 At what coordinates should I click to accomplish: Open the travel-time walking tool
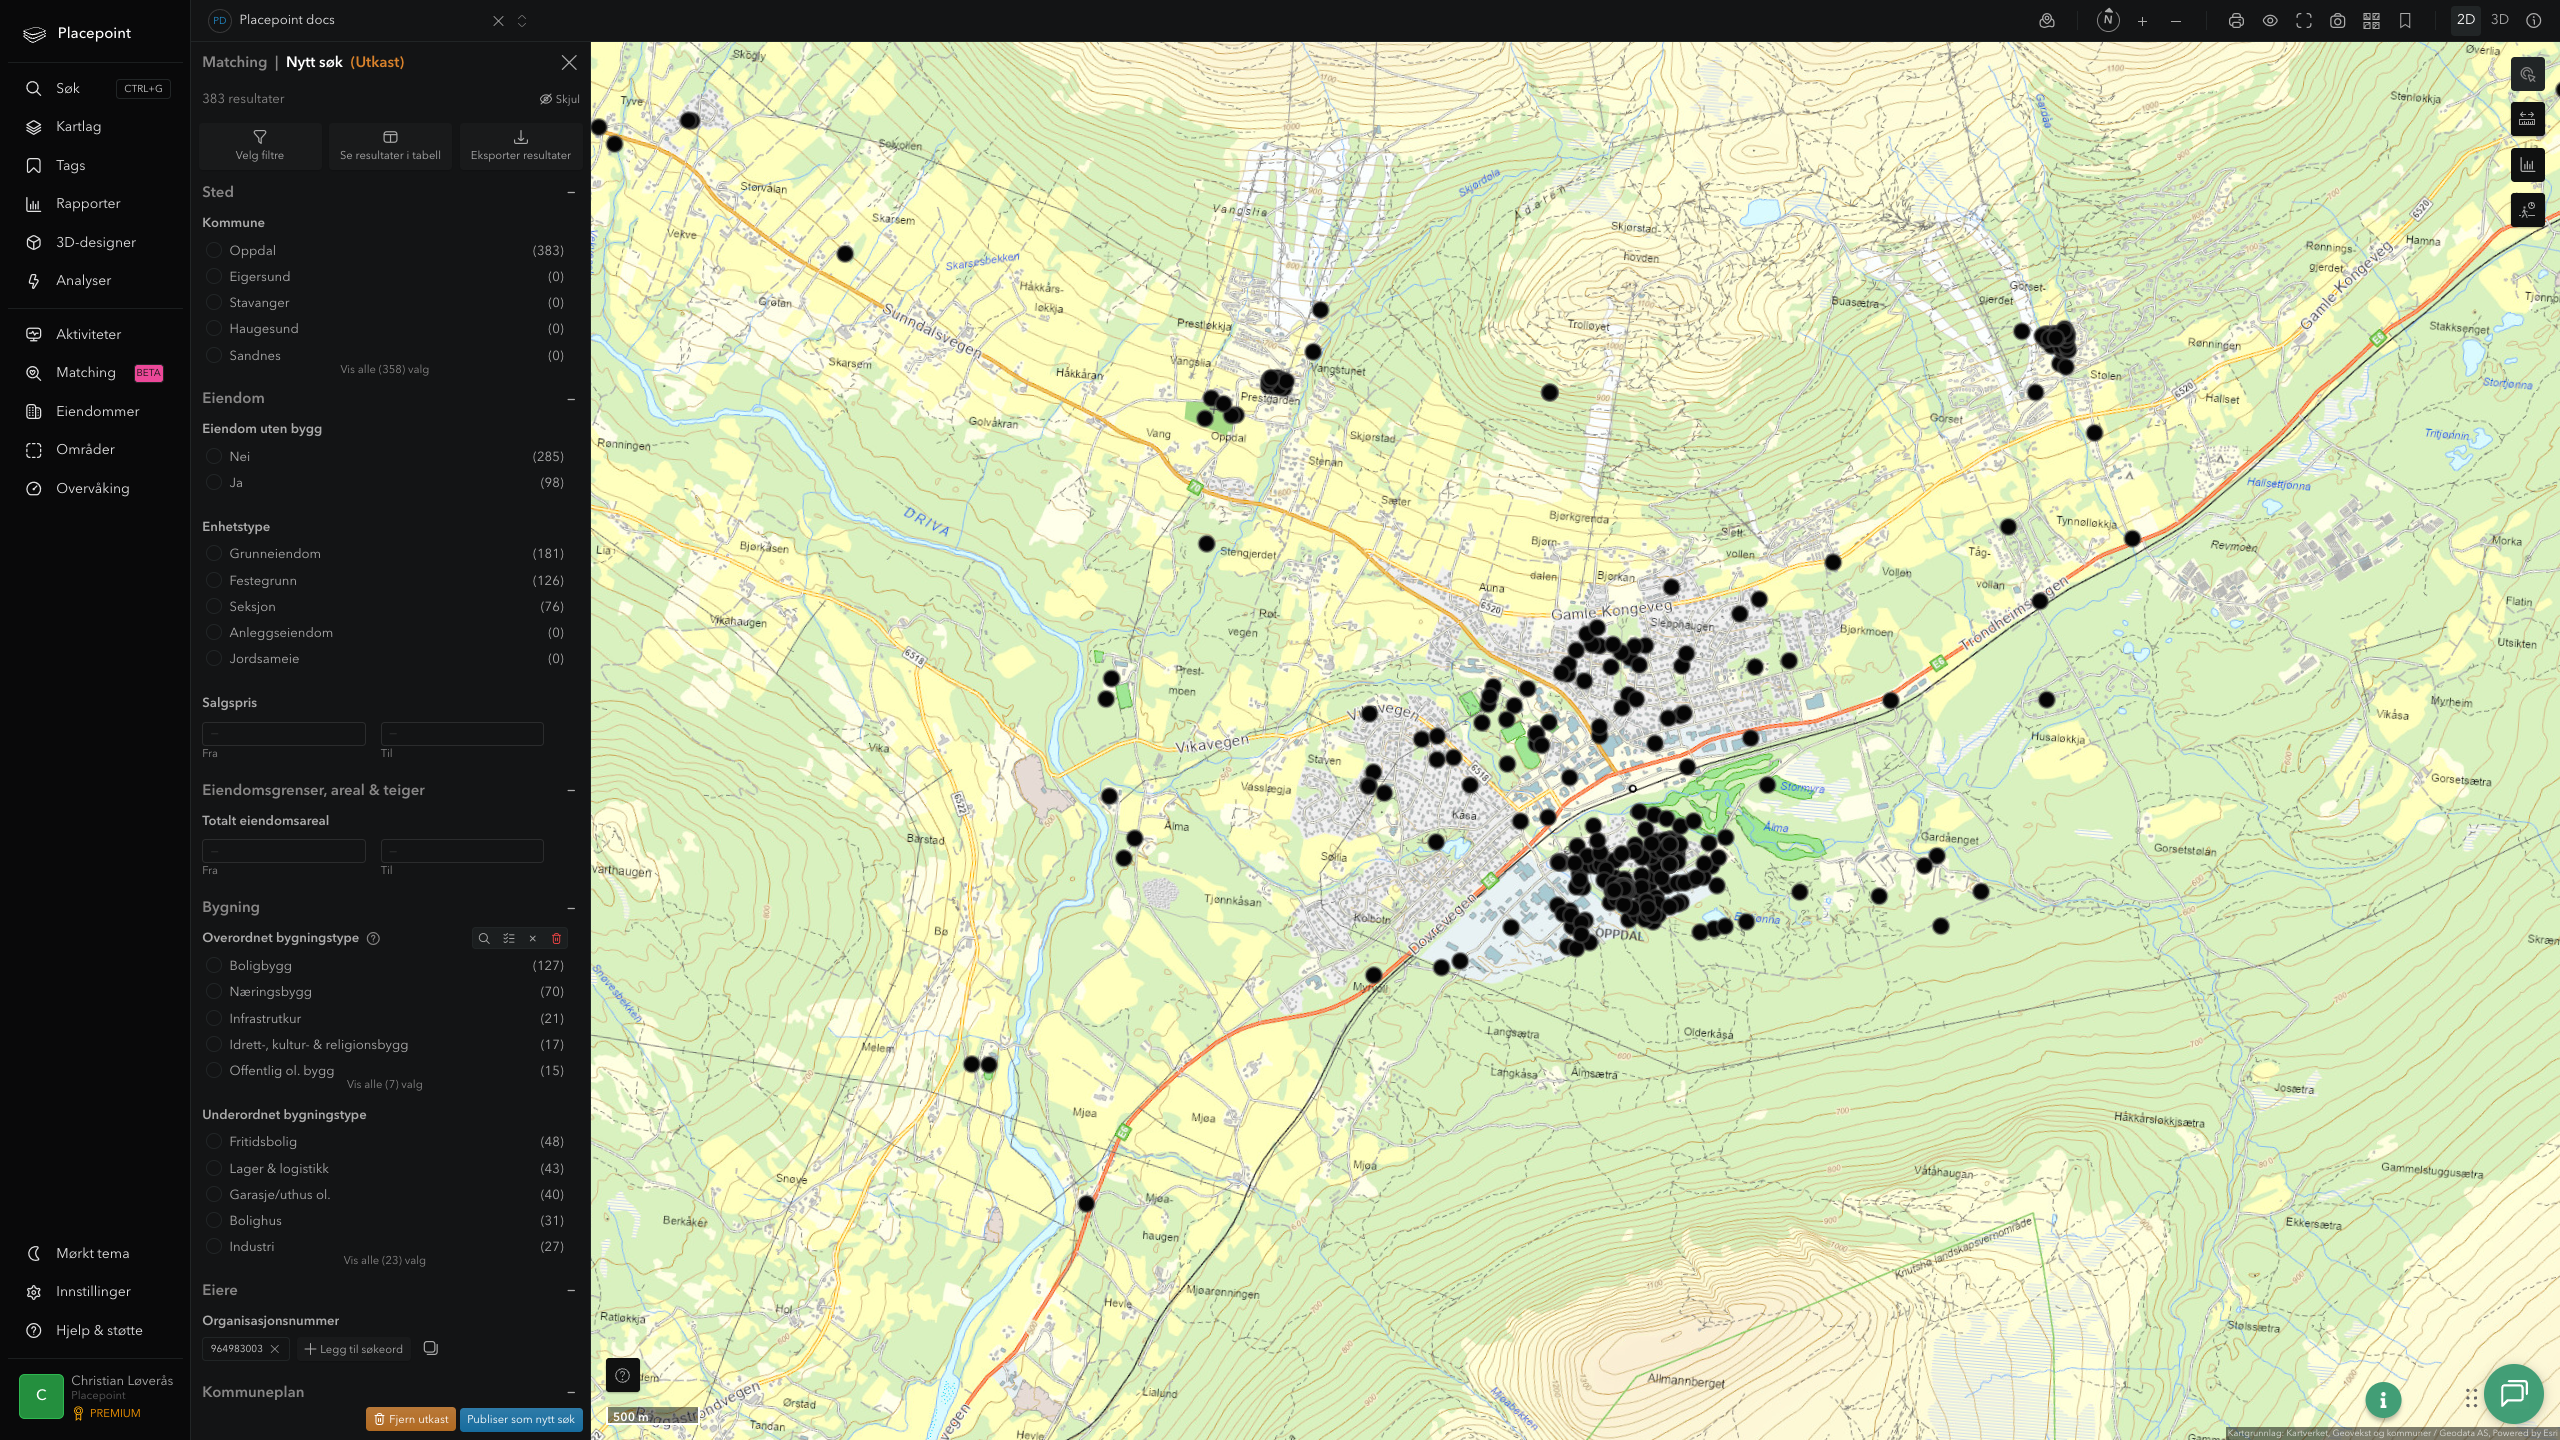pyautogui.click(x=2527, y=210)
